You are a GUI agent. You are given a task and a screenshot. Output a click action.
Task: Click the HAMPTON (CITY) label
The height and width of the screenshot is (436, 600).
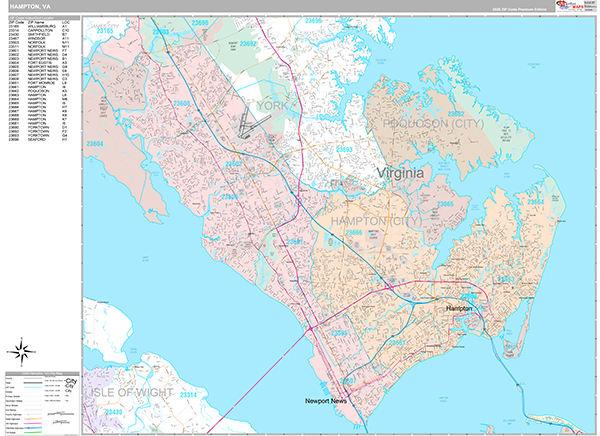pyautogui.click(x=376, y=221)
